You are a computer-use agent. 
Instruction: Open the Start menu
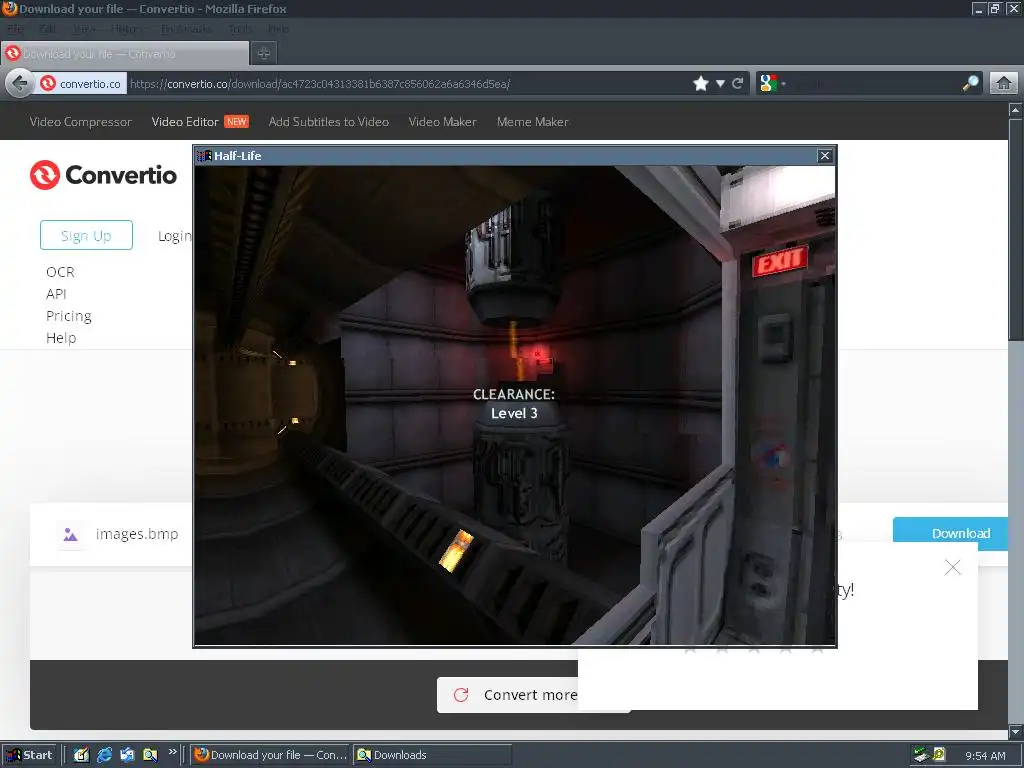30,755
